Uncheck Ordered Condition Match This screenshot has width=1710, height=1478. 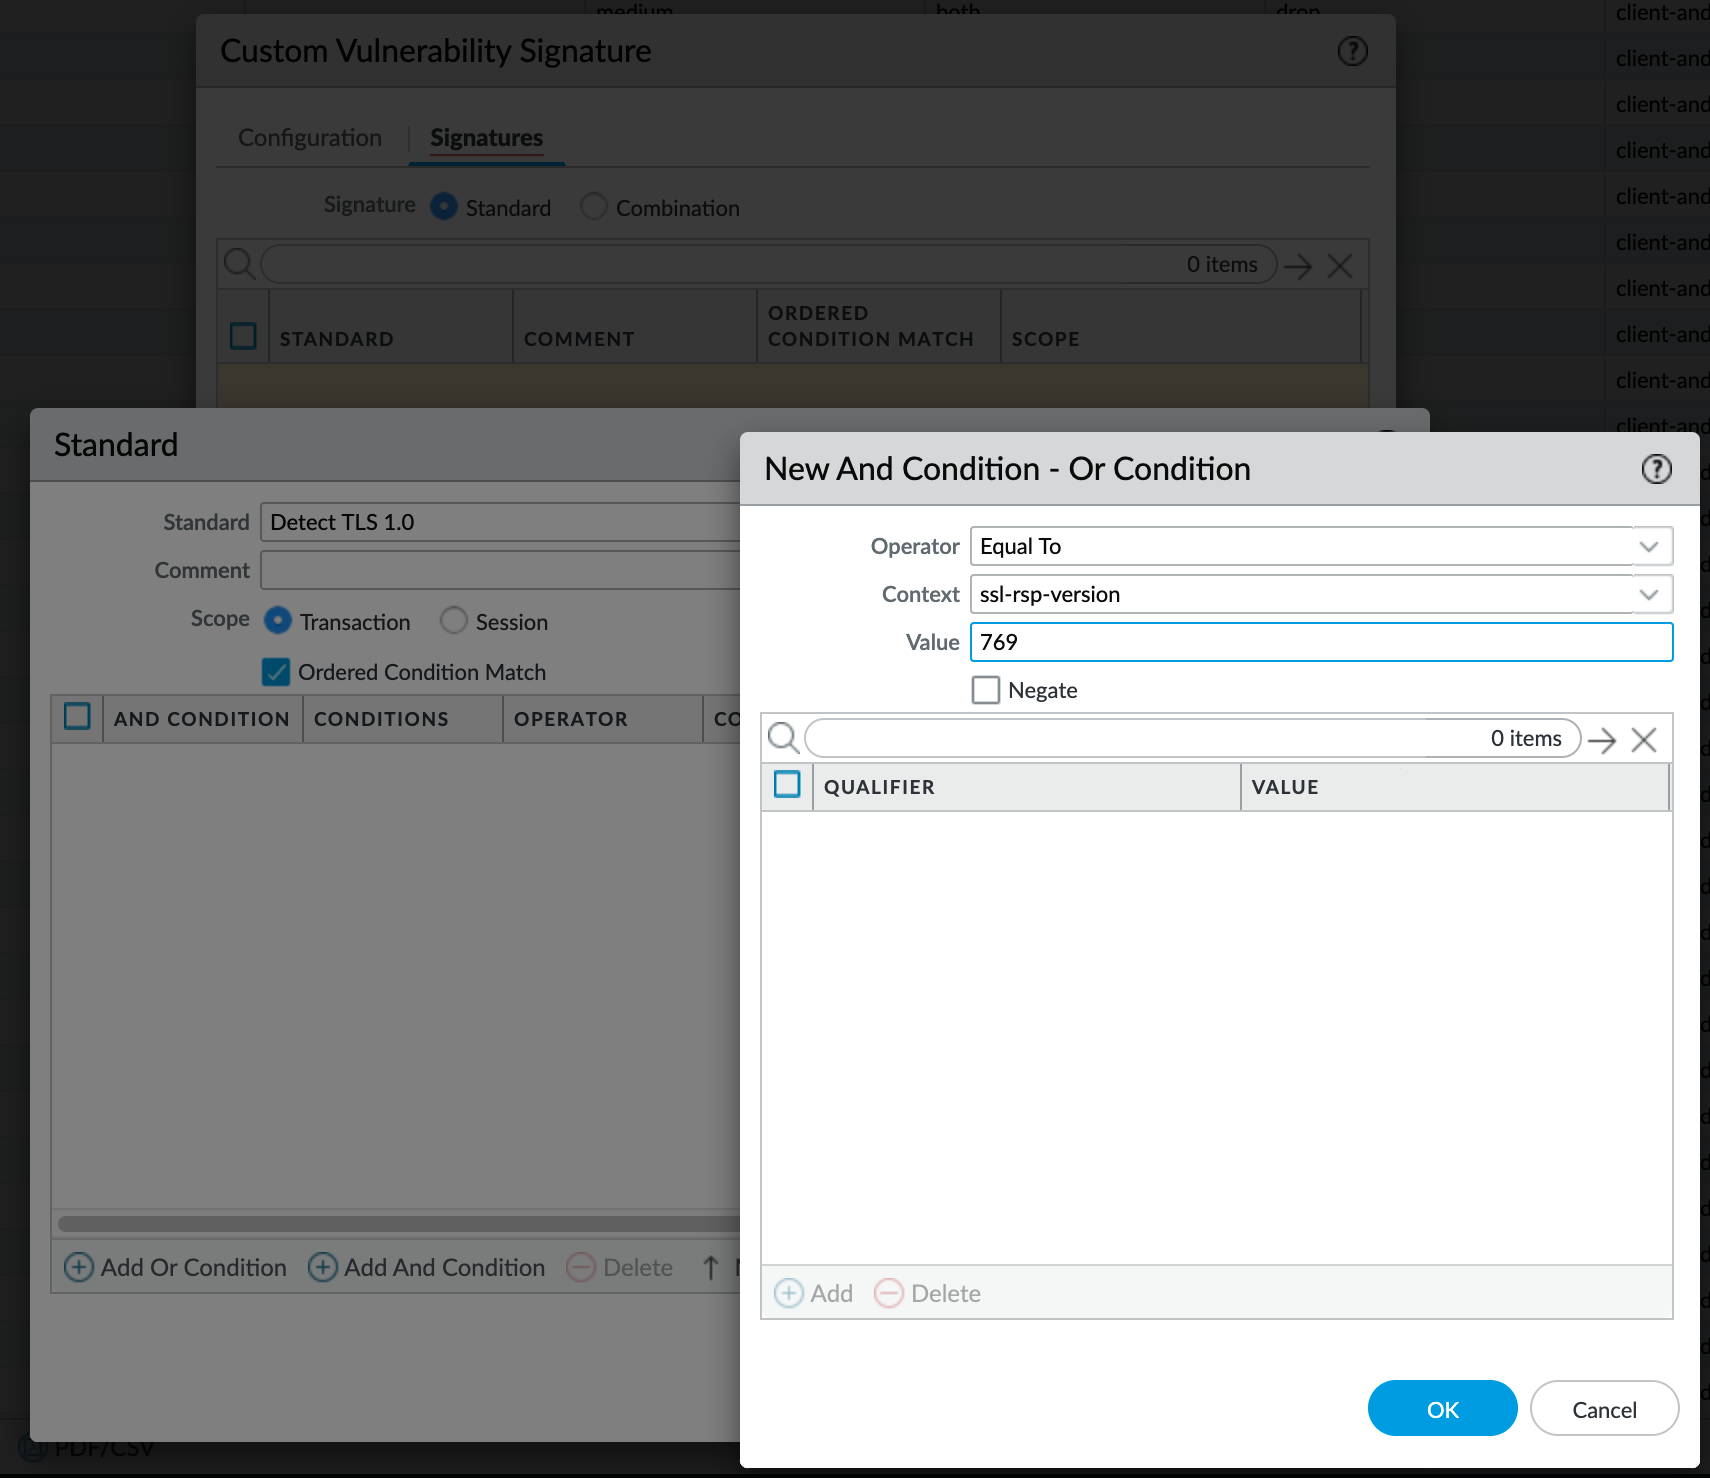coord(277,672)
